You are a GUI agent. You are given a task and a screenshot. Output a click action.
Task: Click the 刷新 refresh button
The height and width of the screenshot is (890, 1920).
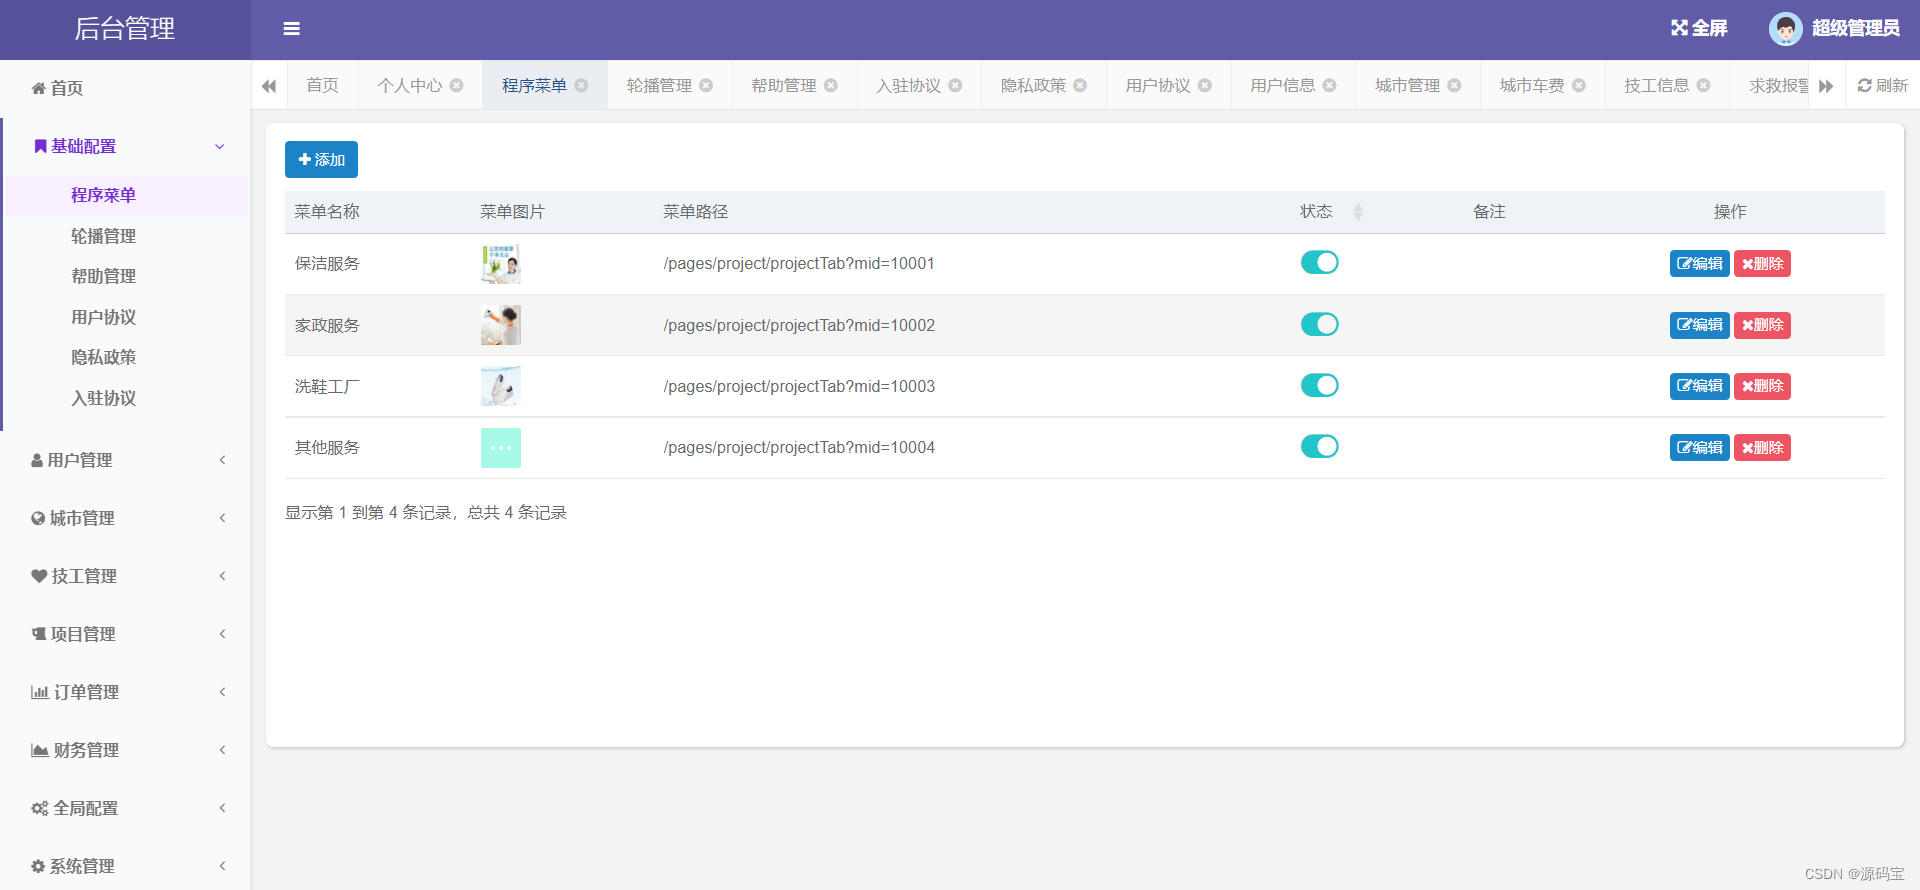[x=1883, y=86]
